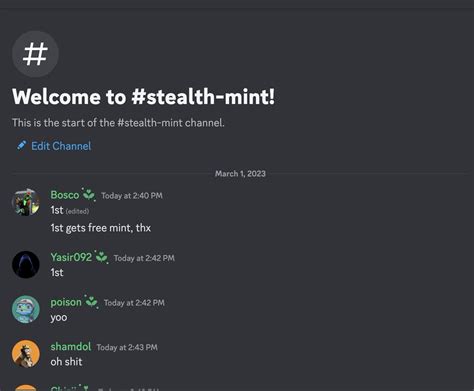Click the '1st gets free mint, thx' message
The height and width of the screenshot is (391, 474).
point(101,228)
